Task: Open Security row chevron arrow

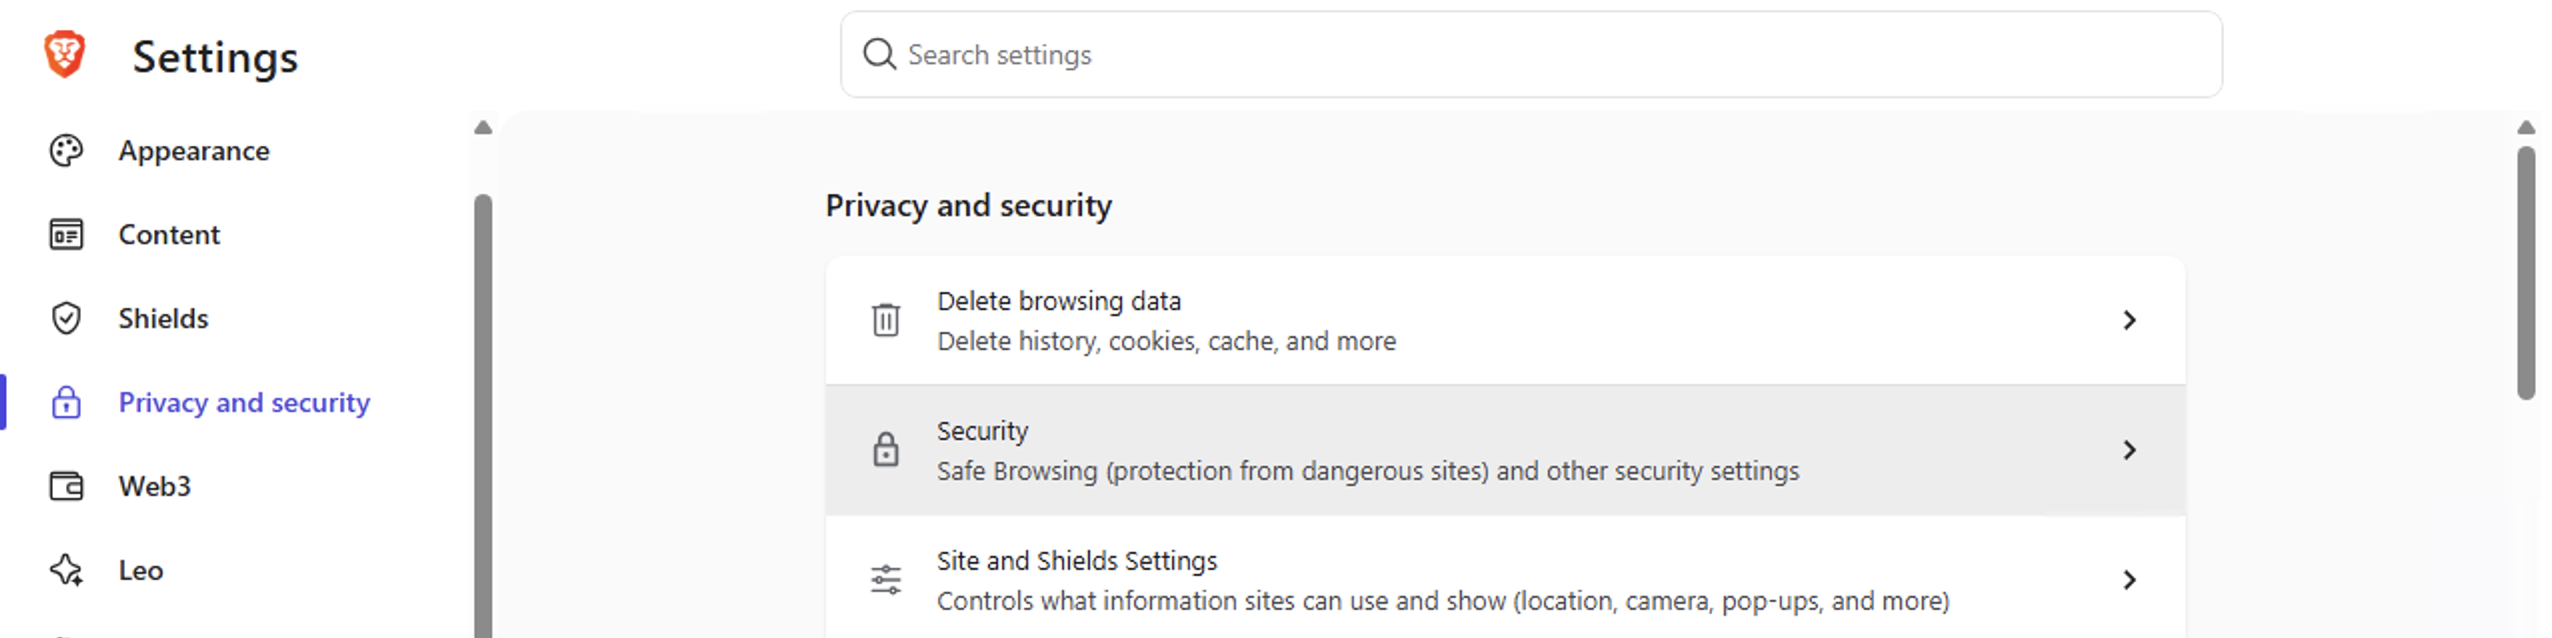Action: [x=2129, y=450]
